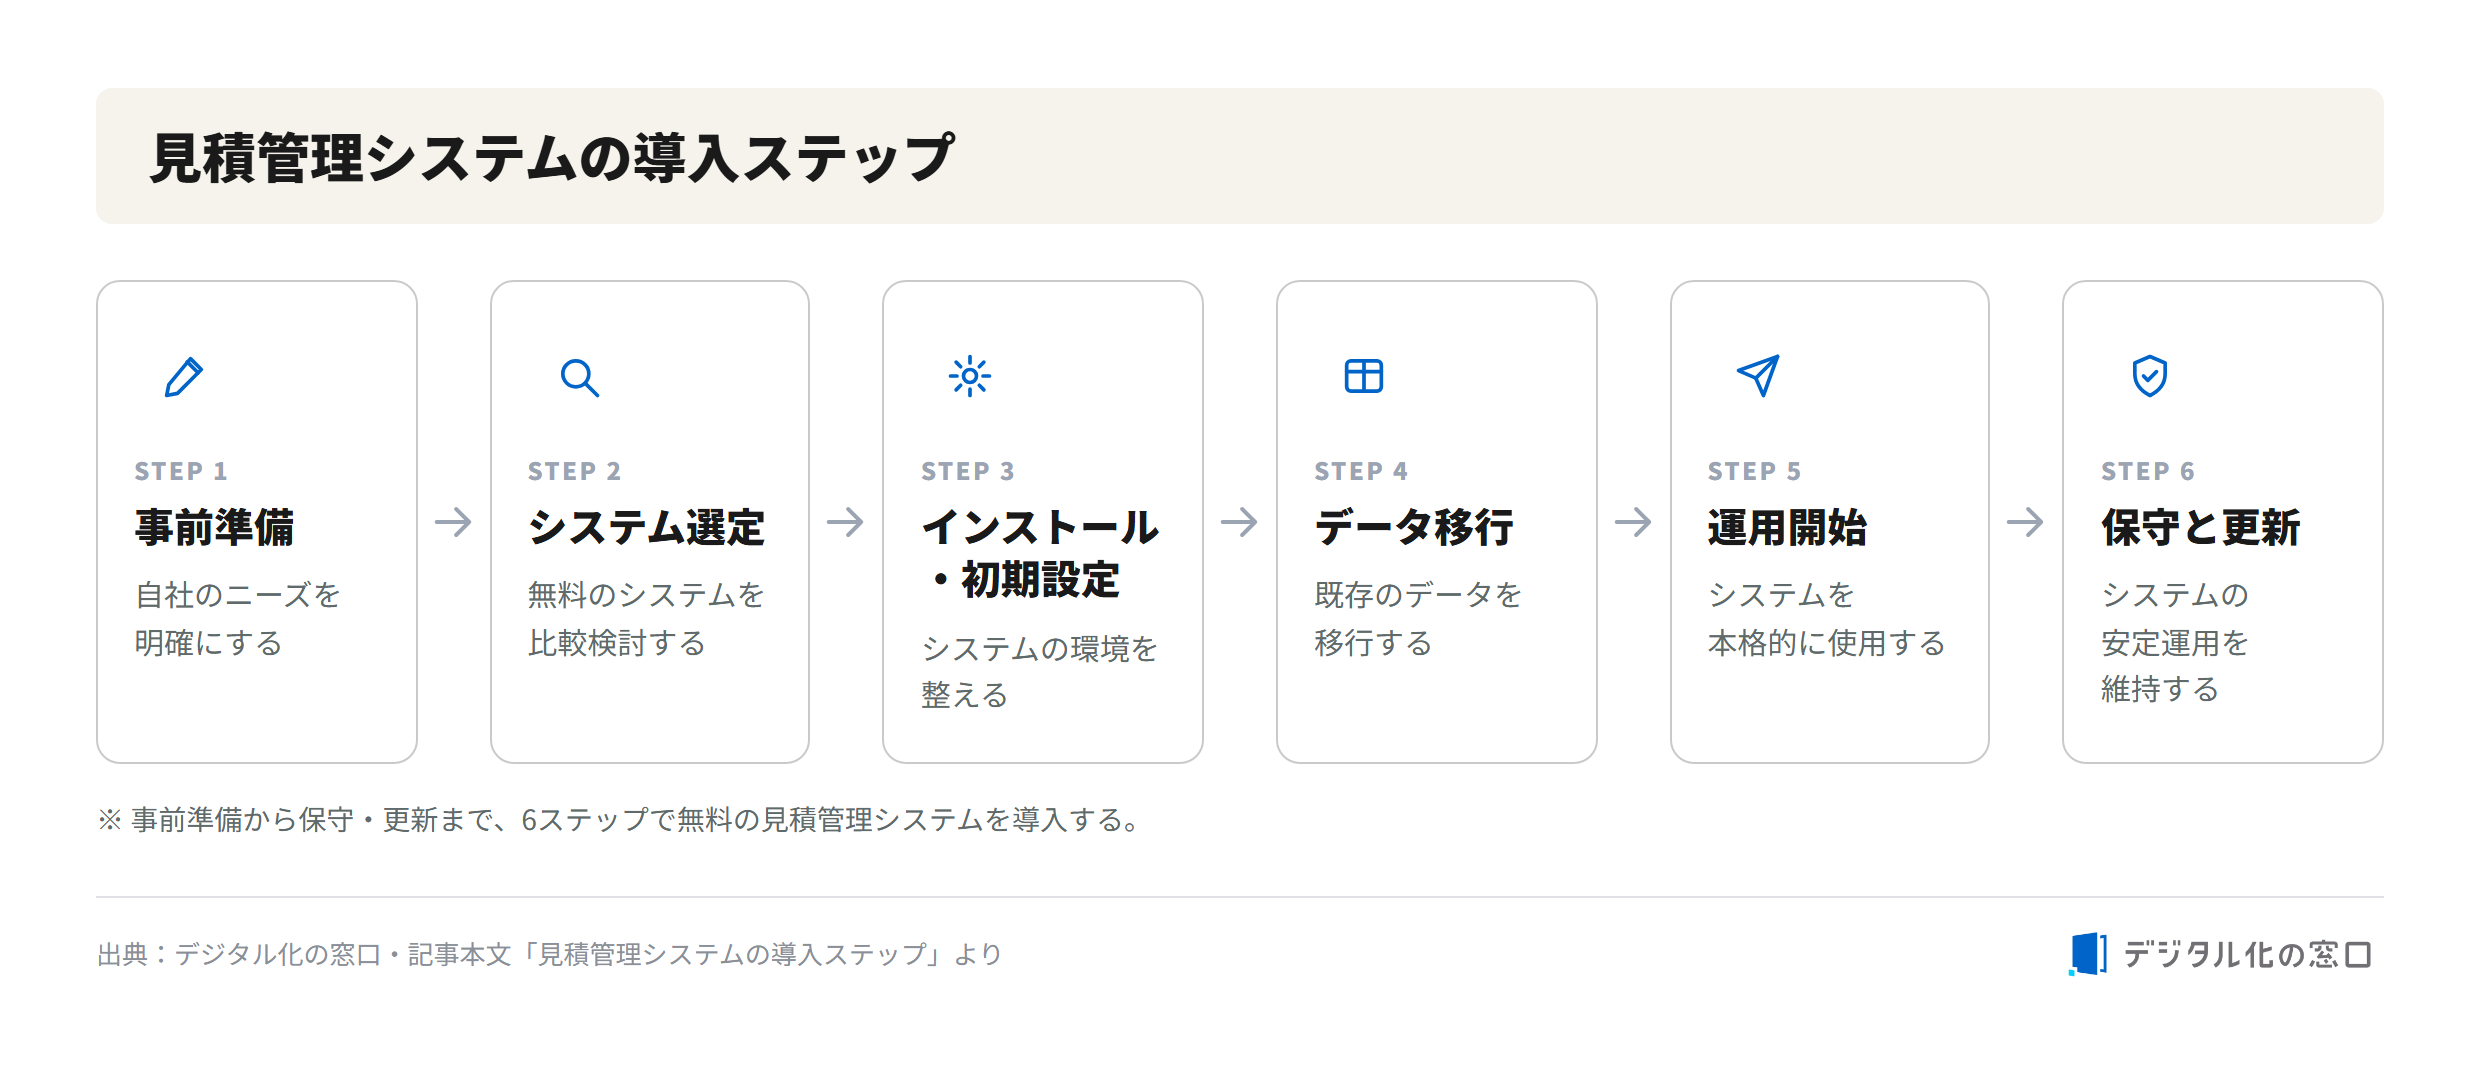Select the 事前準備 heading
The image size is (2480, 1070).
(214, 527)
